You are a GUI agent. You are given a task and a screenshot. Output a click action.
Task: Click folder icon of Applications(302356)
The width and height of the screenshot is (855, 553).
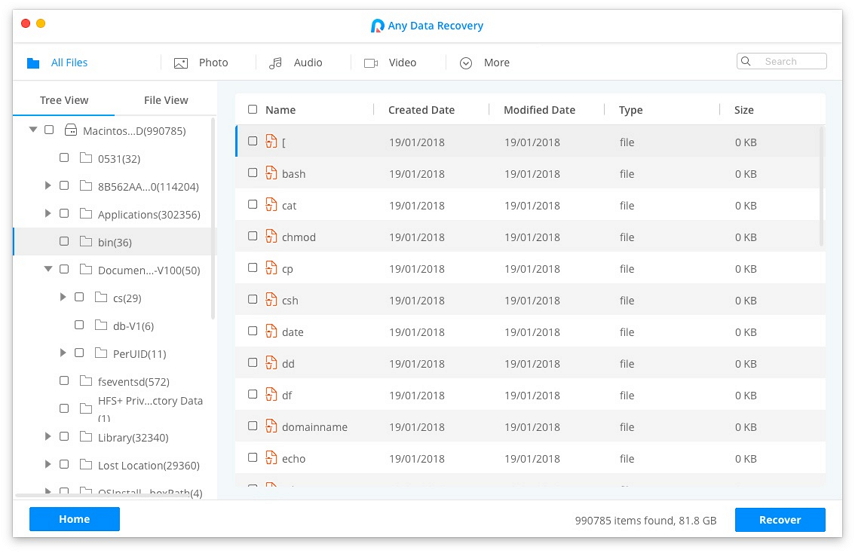click(86, 214)
